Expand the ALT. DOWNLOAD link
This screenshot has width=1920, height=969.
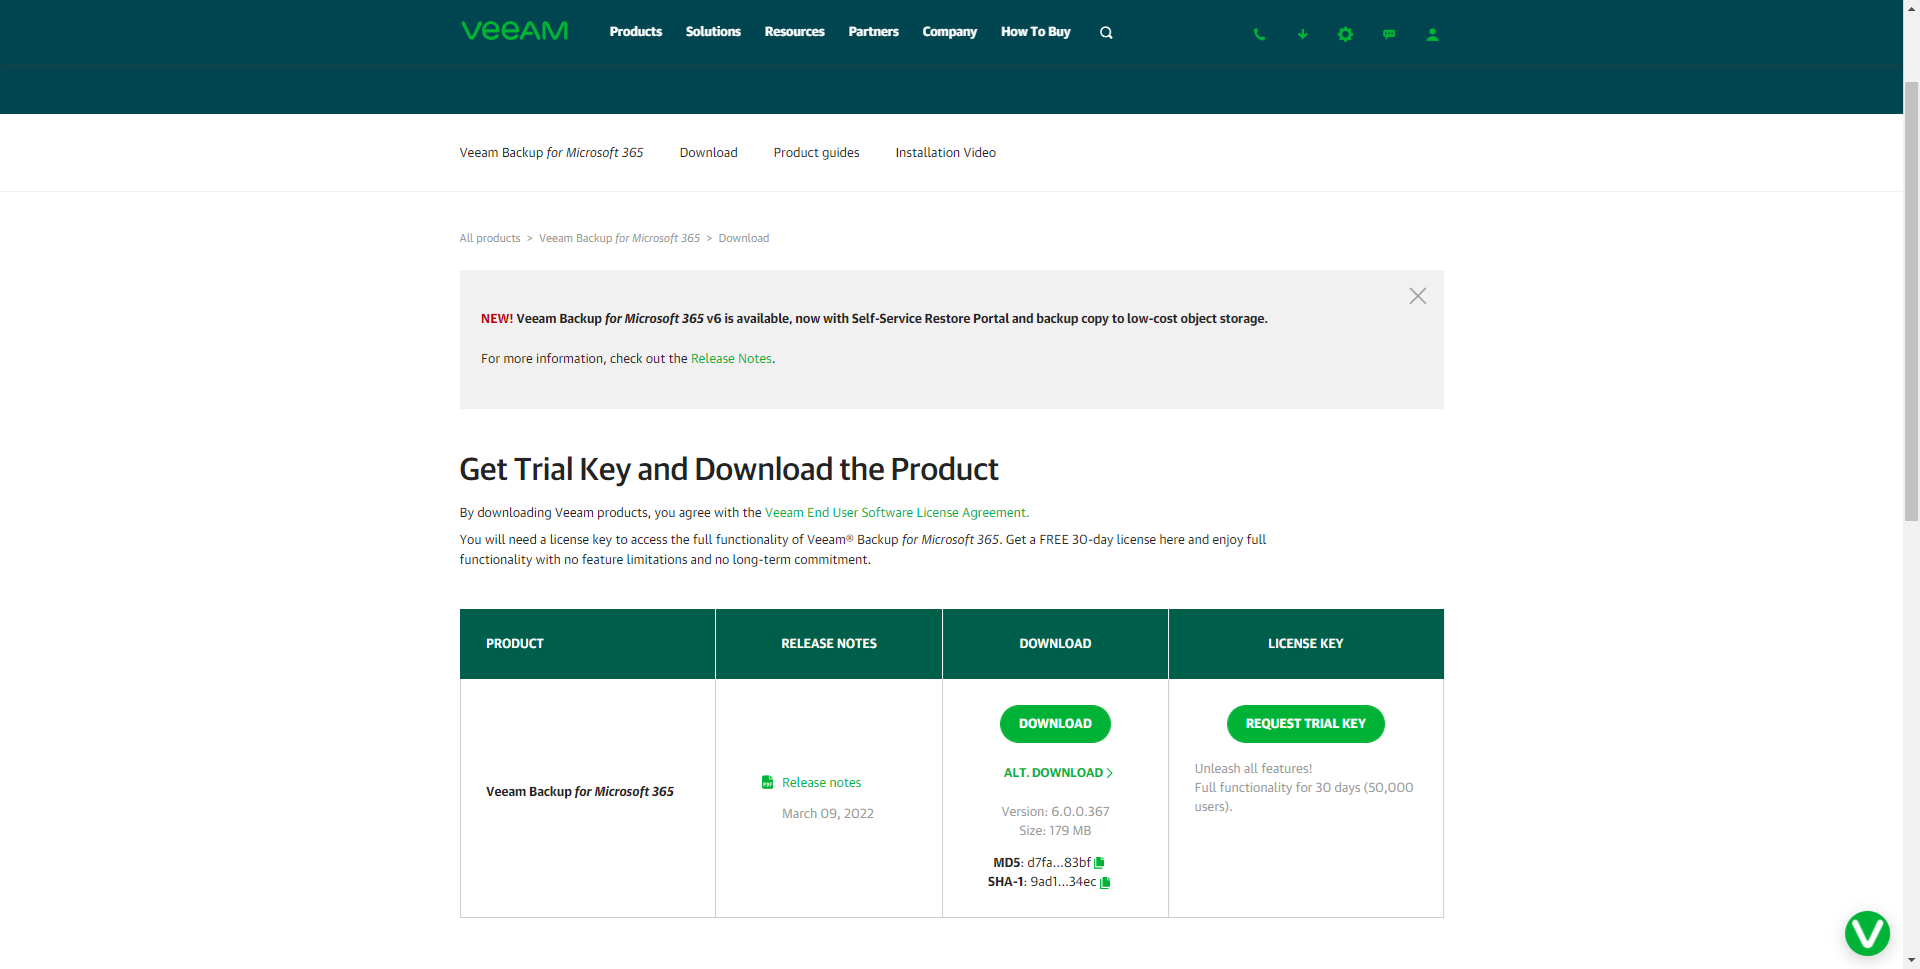click(x=1058, y=773)
